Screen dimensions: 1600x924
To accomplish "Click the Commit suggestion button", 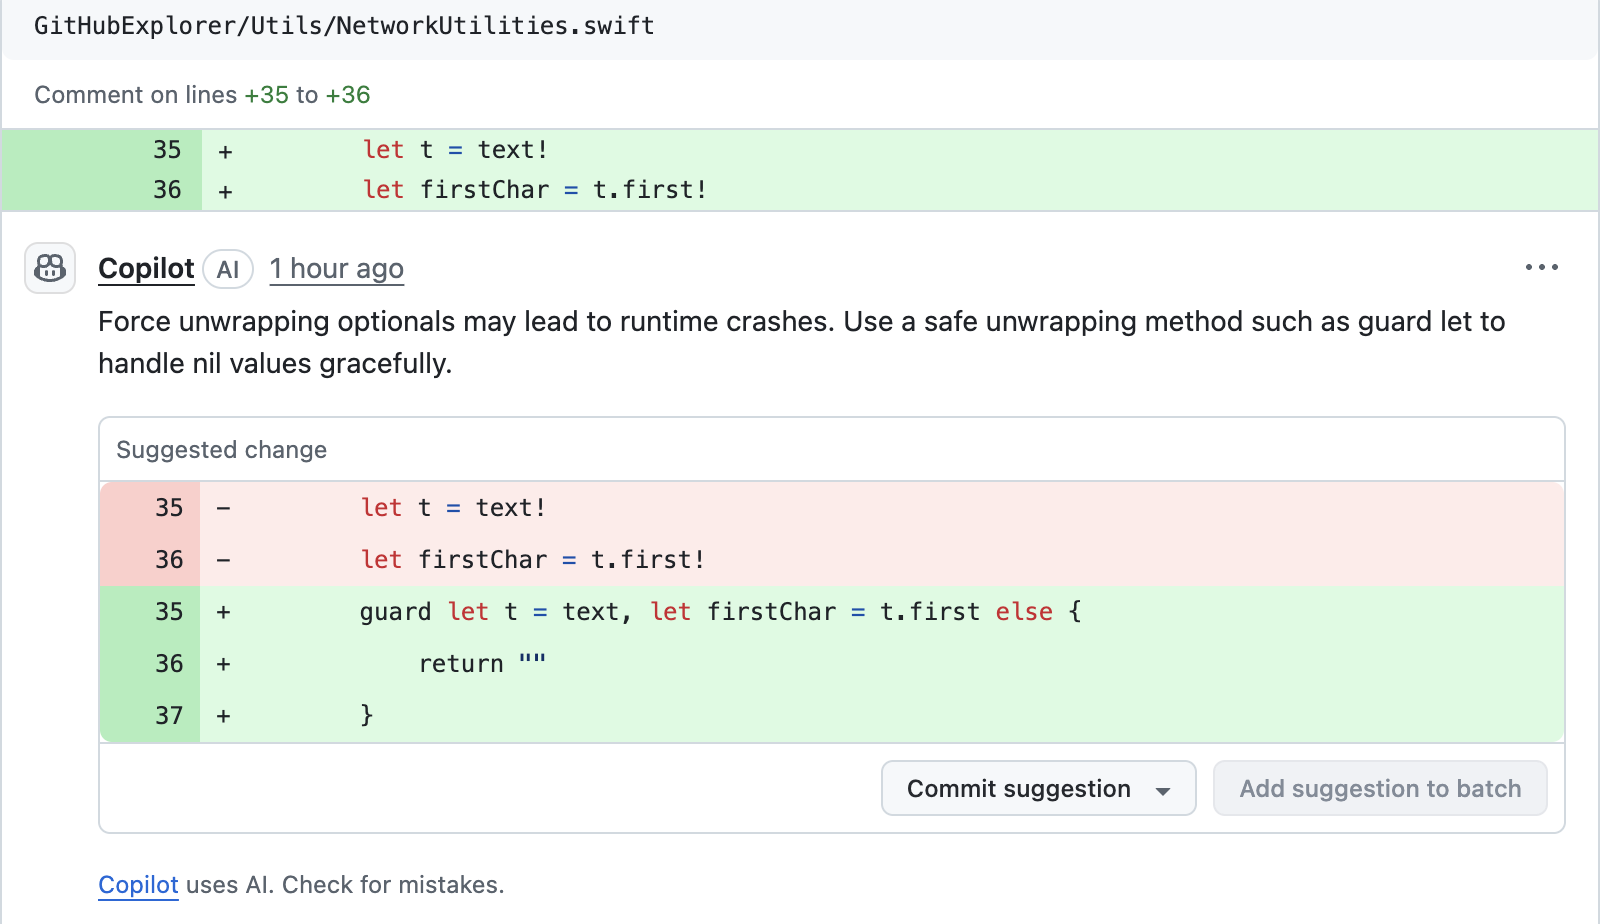I will (1038, 788).
